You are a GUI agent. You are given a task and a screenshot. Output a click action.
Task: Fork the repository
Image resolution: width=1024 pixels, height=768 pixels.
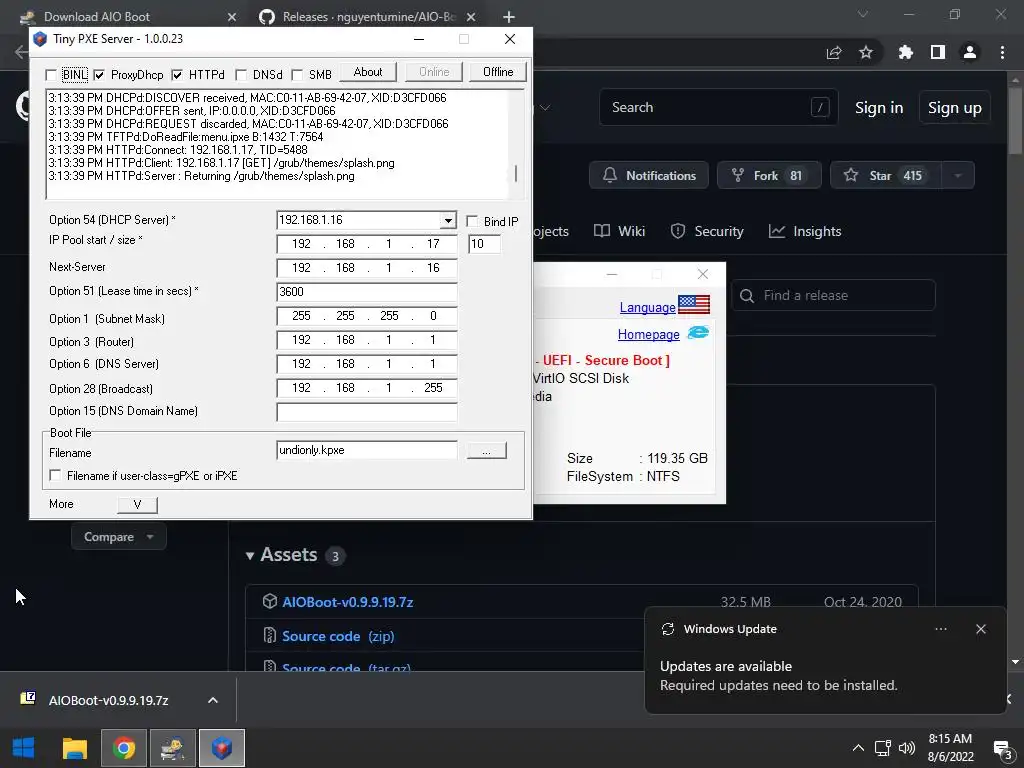[x=769, y=175]
